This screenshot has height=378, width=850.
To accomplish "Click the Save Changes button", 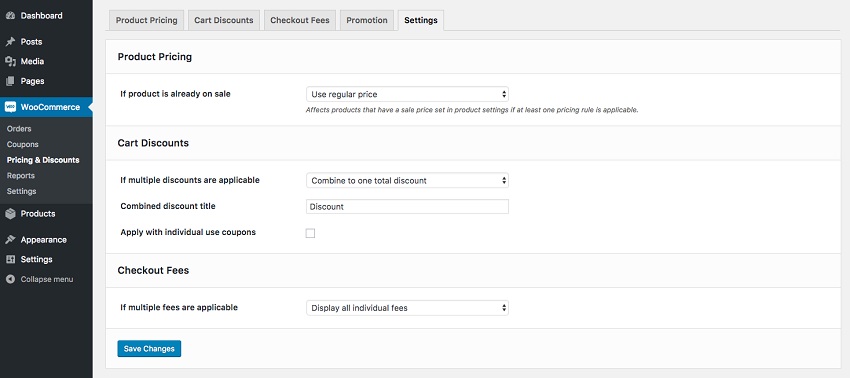I will point(149,349).
